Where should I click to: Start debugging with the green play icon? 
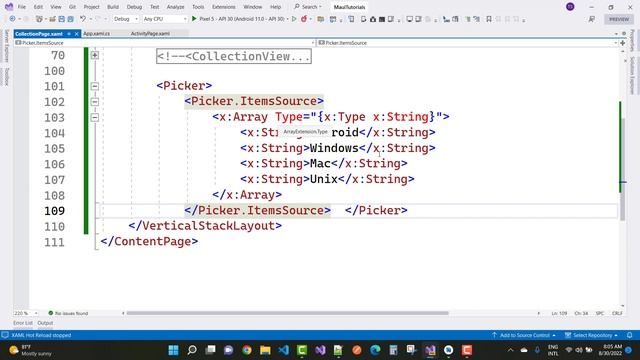point(194,19)
